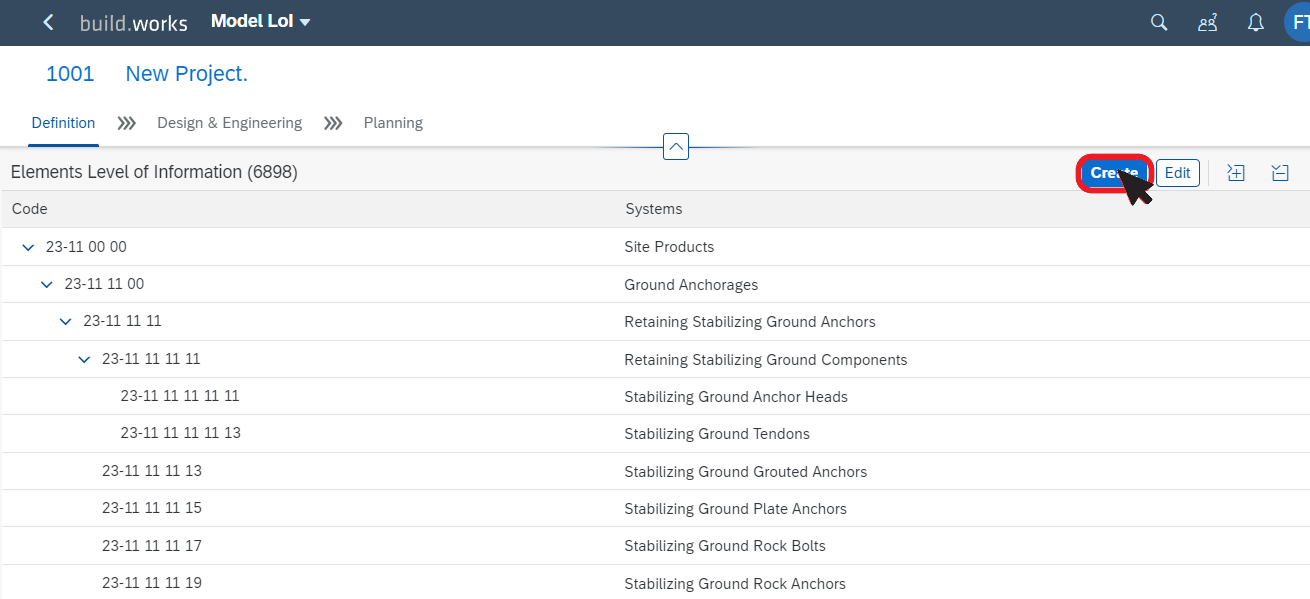The width and height of the screenshot is (1310, 599).
Task: Collapse the 23-11 11 11 tree node
Action: point(65,322)
